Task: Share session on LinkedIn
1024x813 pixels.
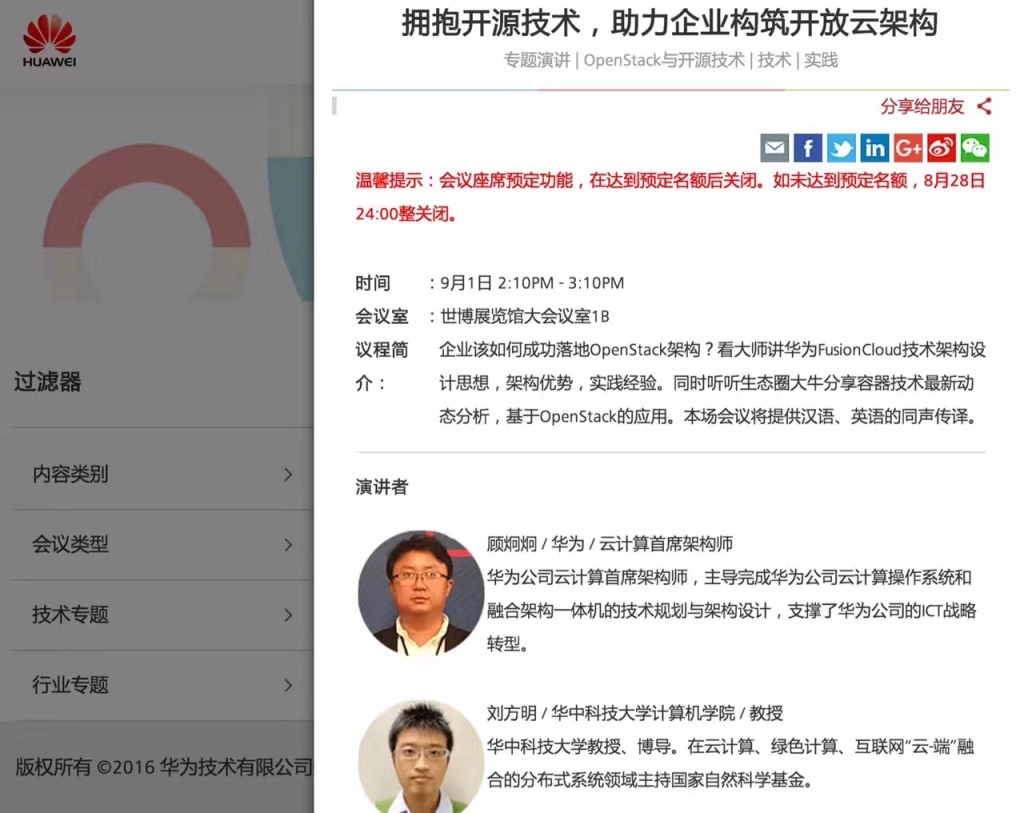Action: point(874,148)
